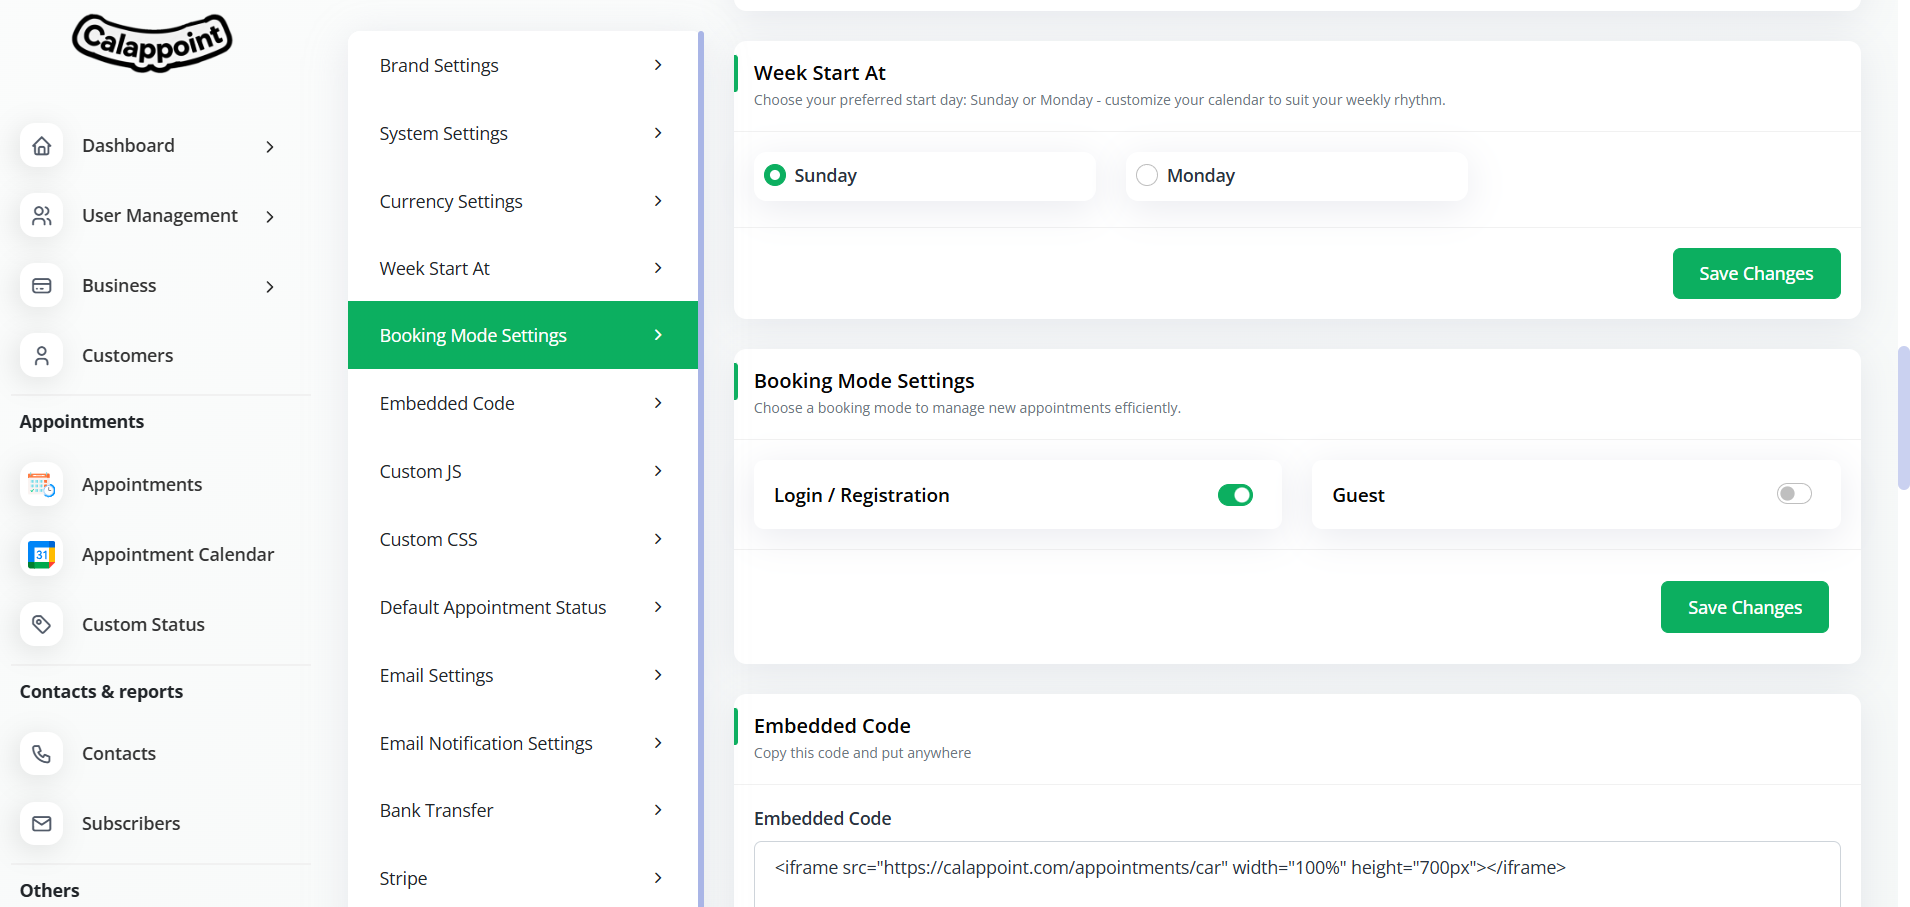Click chevron beside Booking Mode Settings
Image resolution: width=1910 pixels, height=907 pixels.
[658, 335]
